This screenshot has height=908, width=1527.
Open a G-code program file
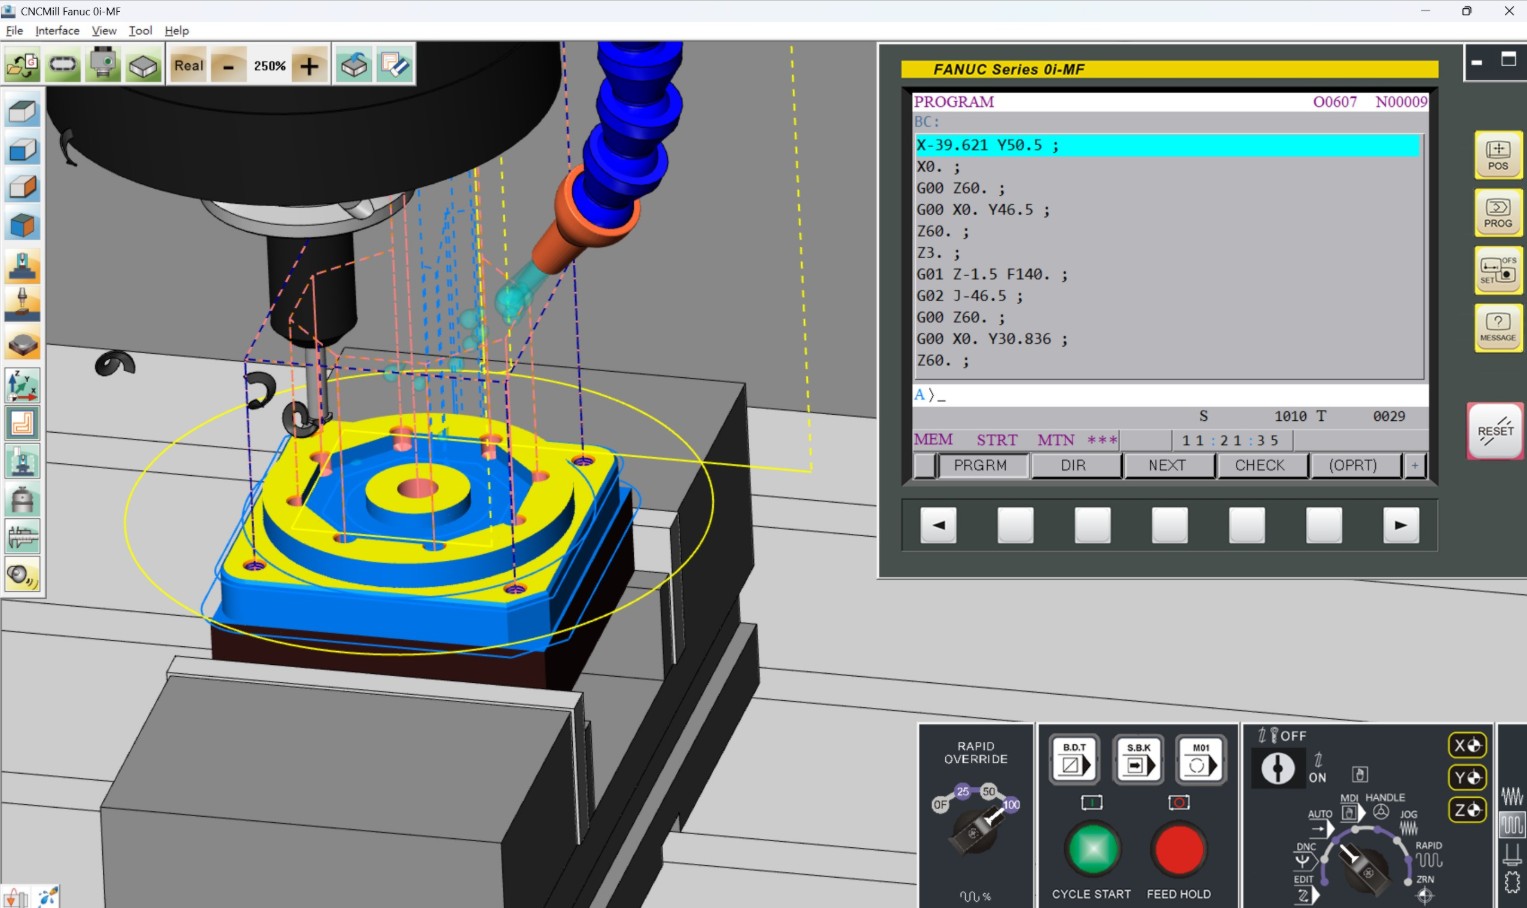20,64
